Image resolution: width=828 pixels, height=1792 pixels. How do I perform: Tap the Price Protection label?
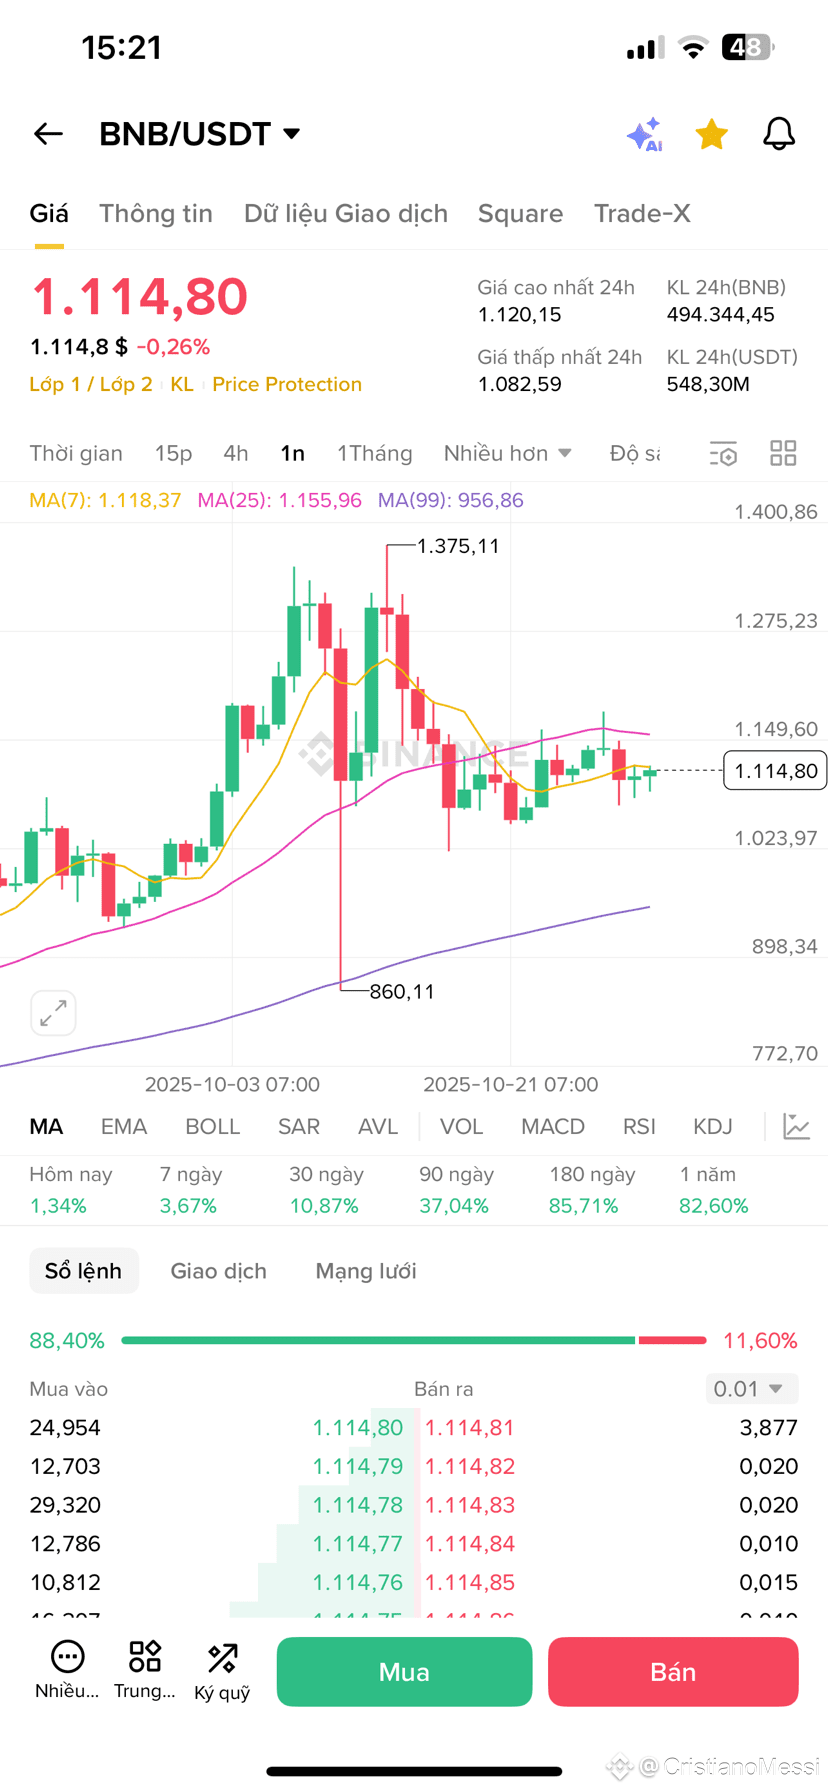click(x=287, y=385)
